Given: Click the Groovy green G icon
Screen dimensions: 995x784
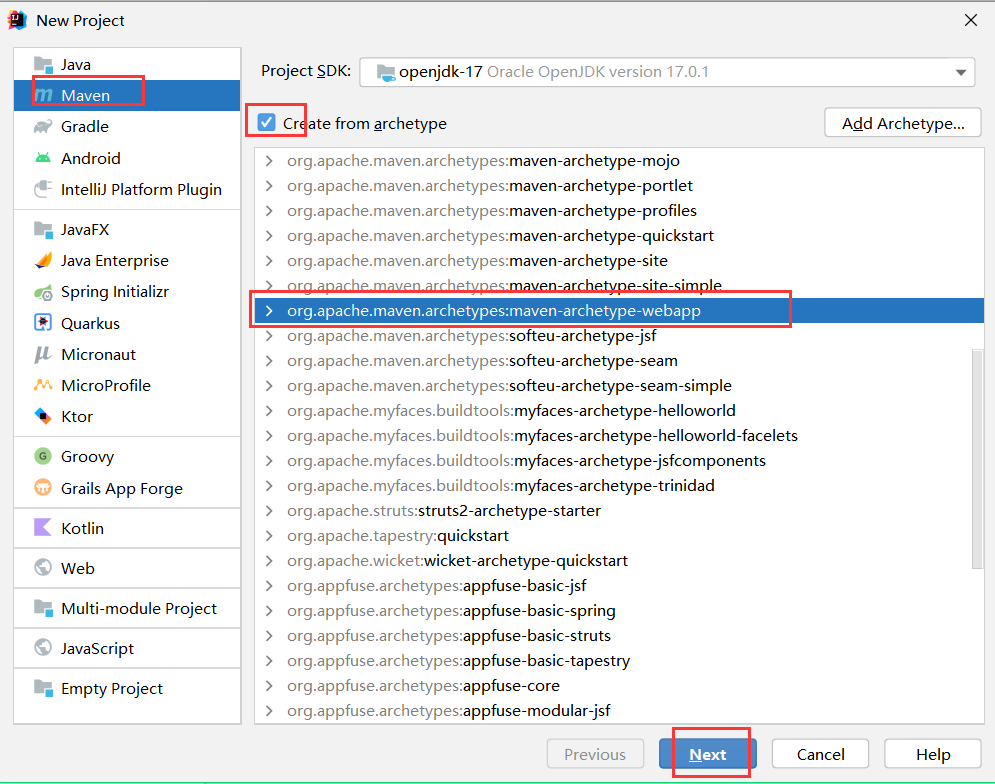Looking at the screenshot, I should [x=43, y=456].
